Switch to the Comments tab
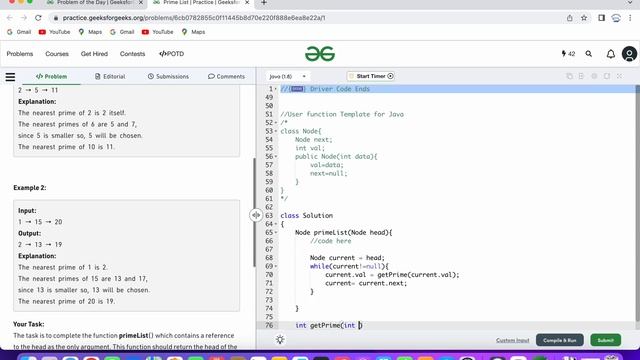Image resolution: width=640 pixels, height=360 pixels. [x=226, y=76]
